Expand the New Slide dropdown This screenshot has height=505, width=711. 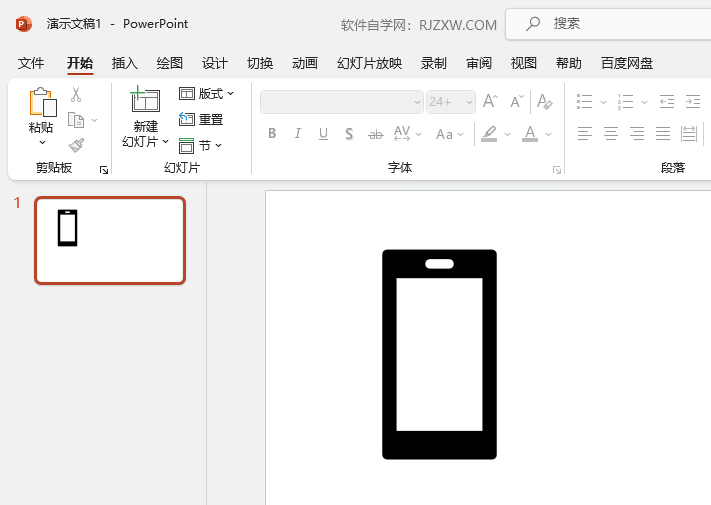click(166, 141)
